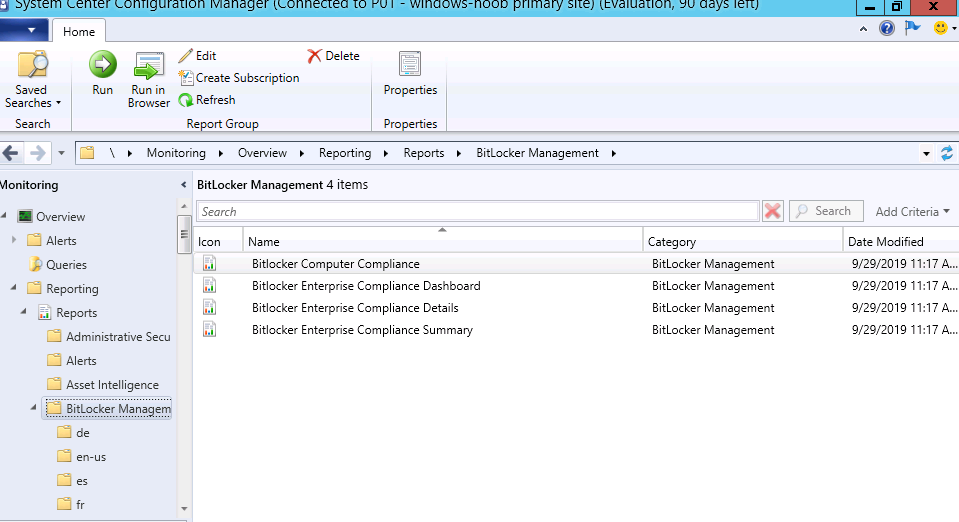959x522 pixels.
Task: Open the es language folder
Action: tap(81, 481)
